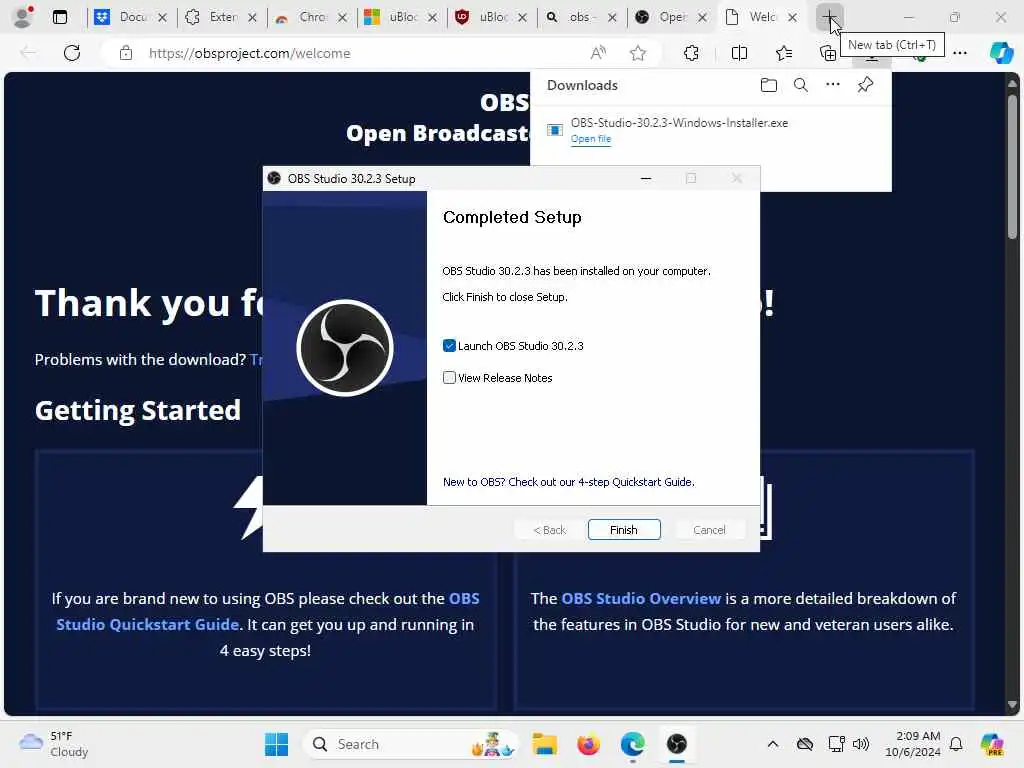Open network status icon in tray

click(836, 744)
